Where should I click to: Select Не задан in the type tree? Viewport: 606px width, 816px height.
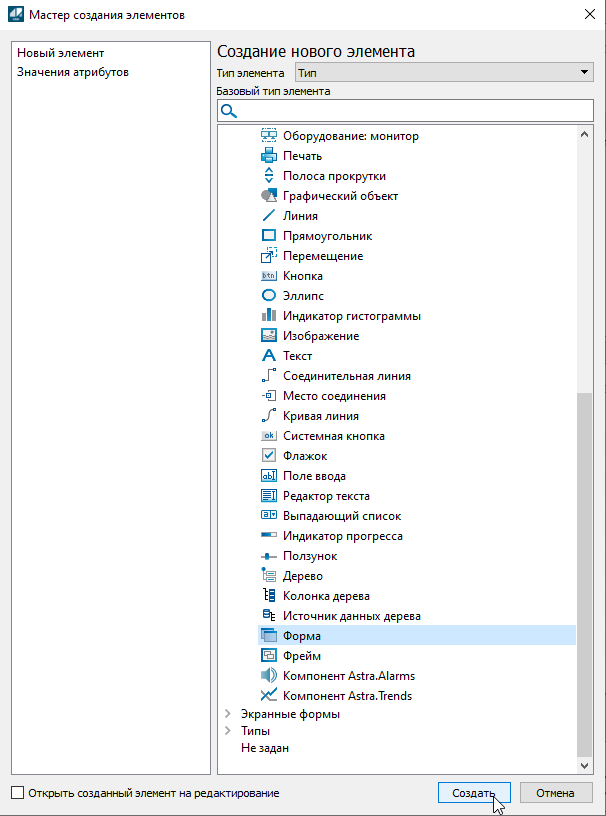[x=264, y=748]
